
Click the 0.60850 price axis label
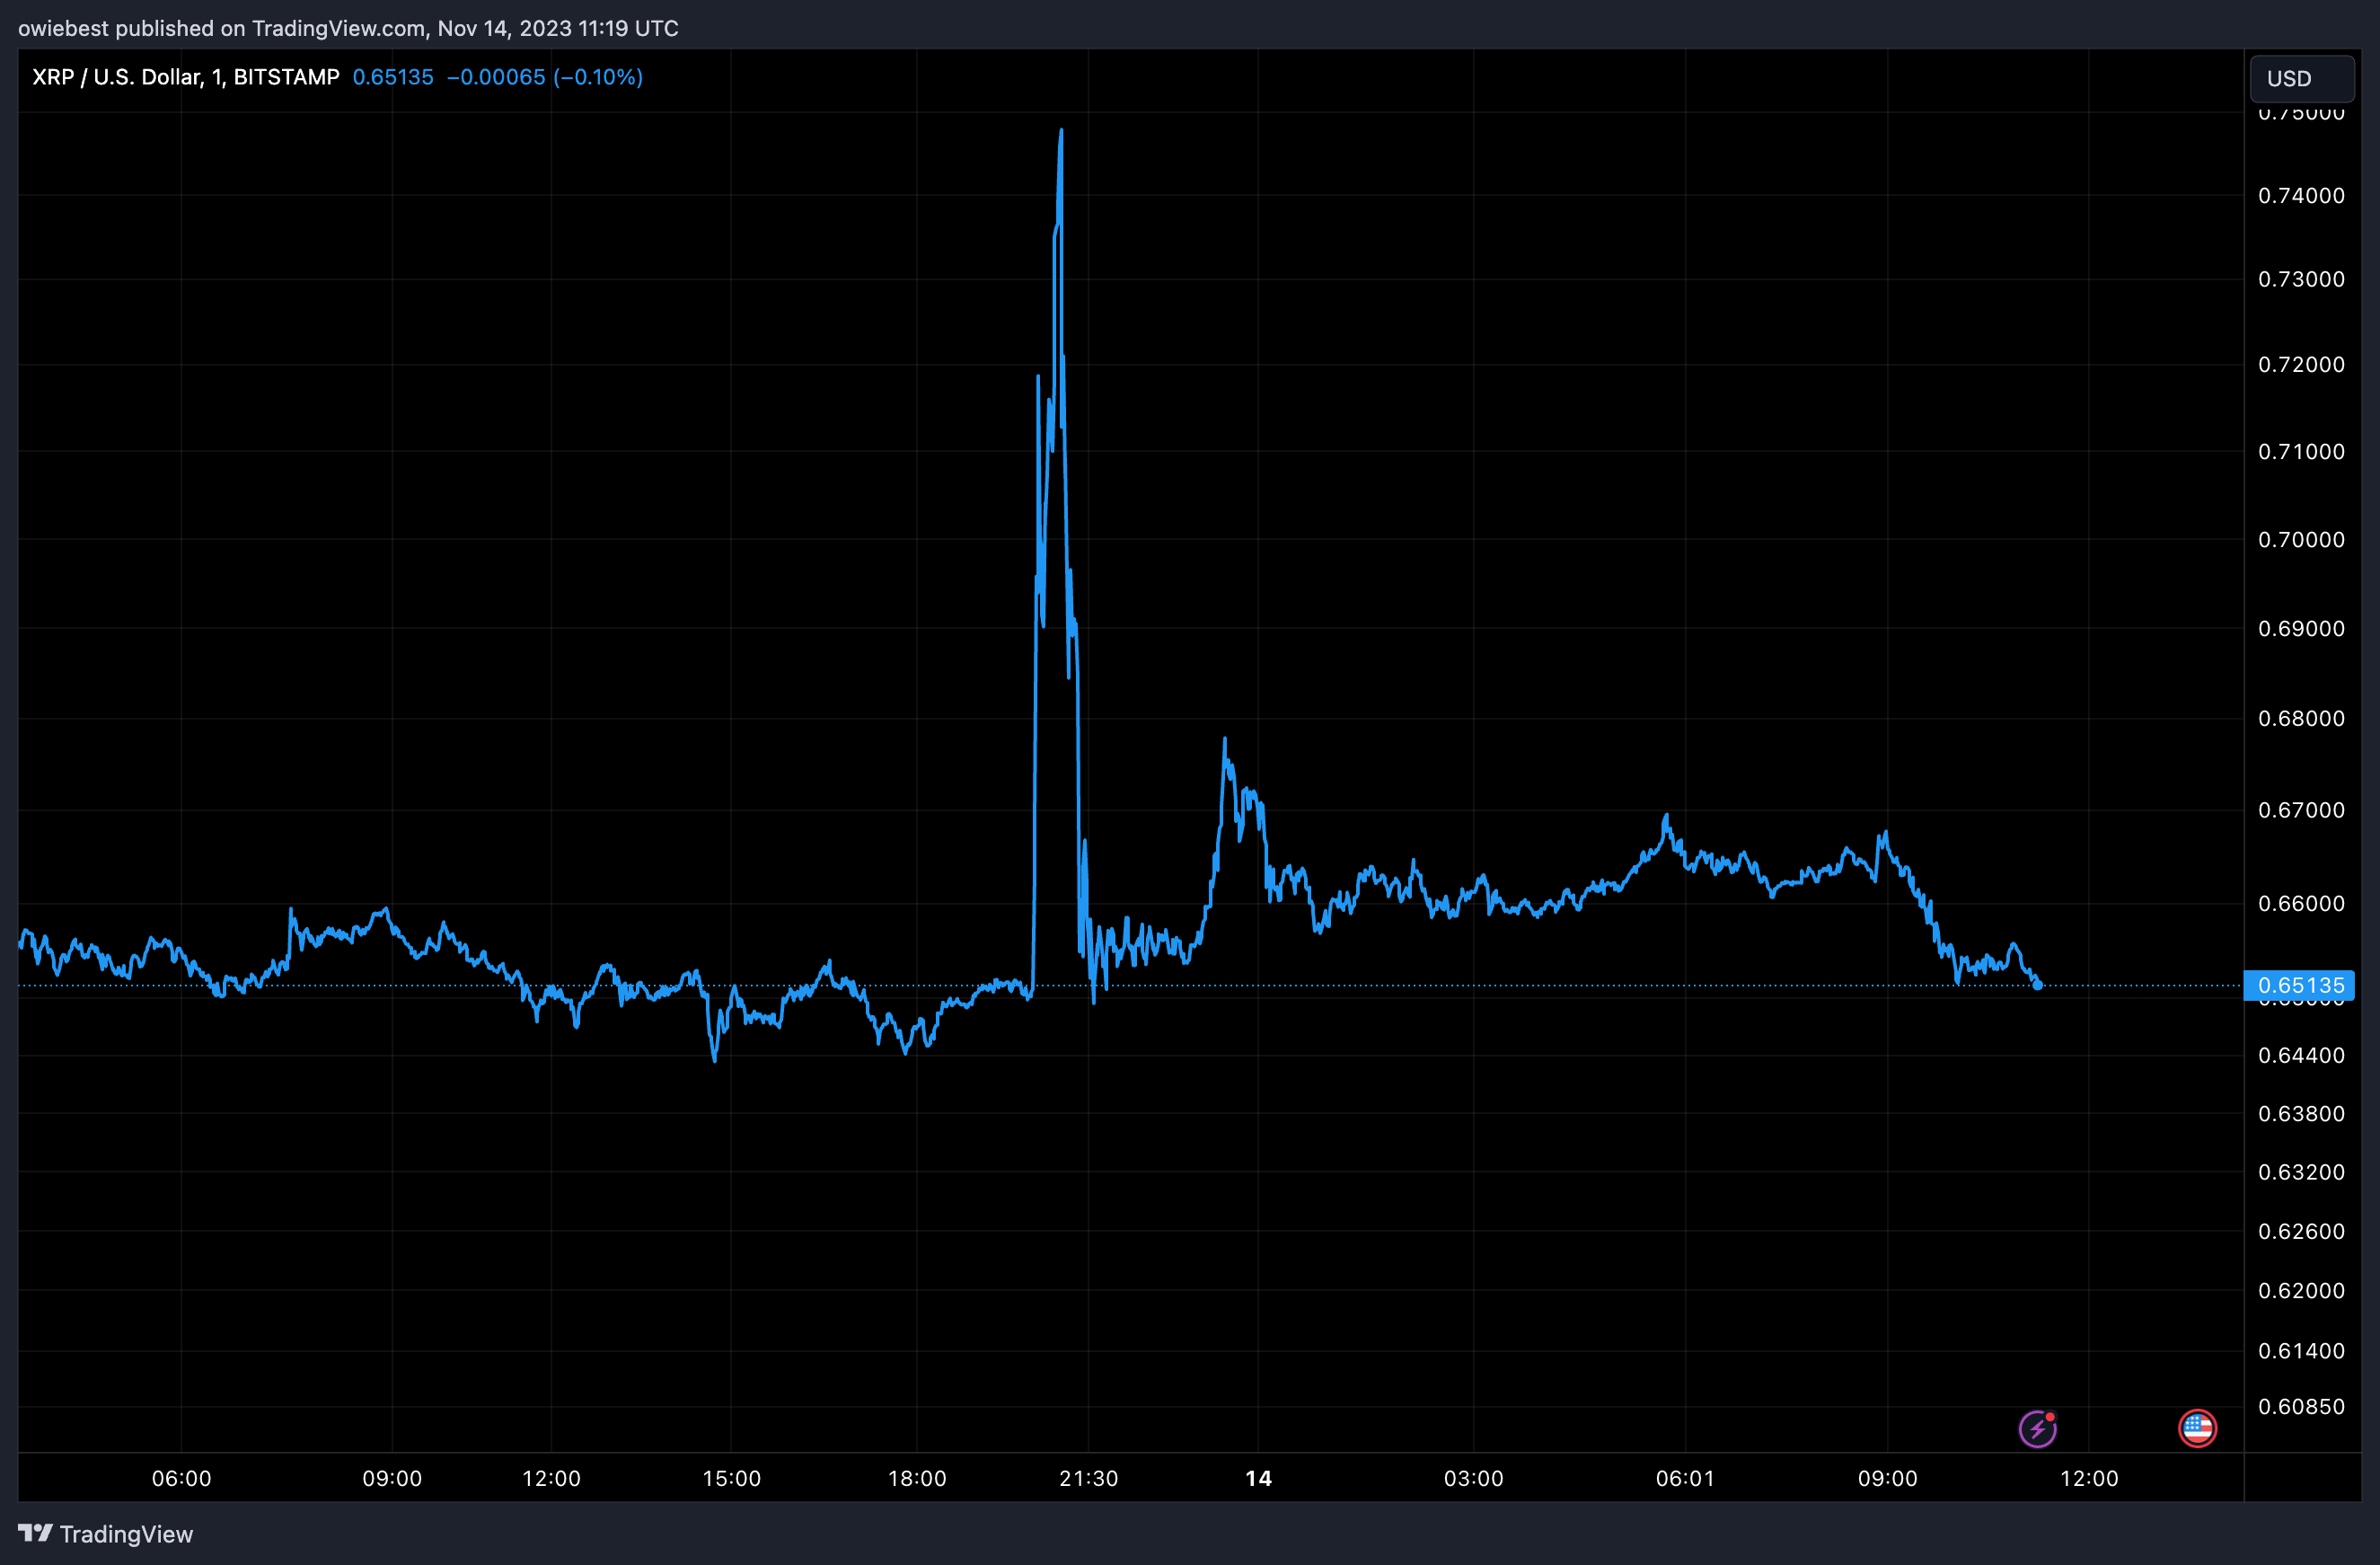pyautogui.click(x=2301, y=1406)
